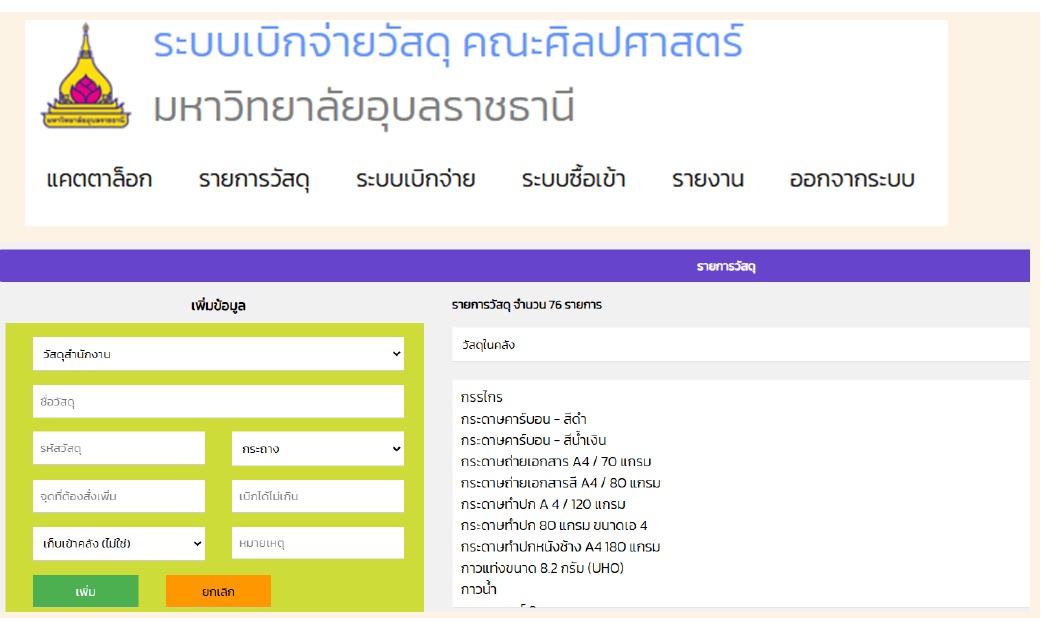
Task: Click the จุดที่ต้องสั่งเพิ่ม input field
Action: click(119, 496)
